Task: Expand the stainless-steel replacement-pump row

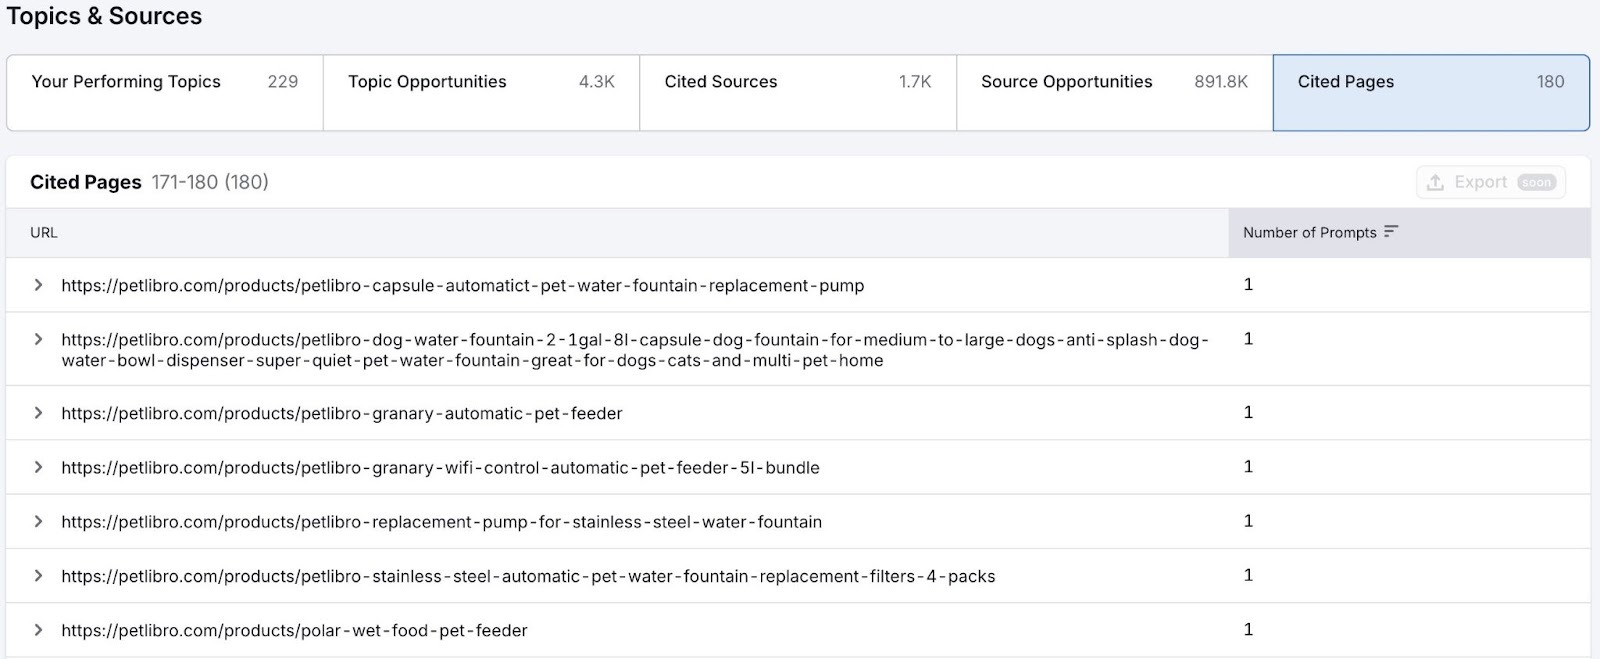Action: click(38, 521)
